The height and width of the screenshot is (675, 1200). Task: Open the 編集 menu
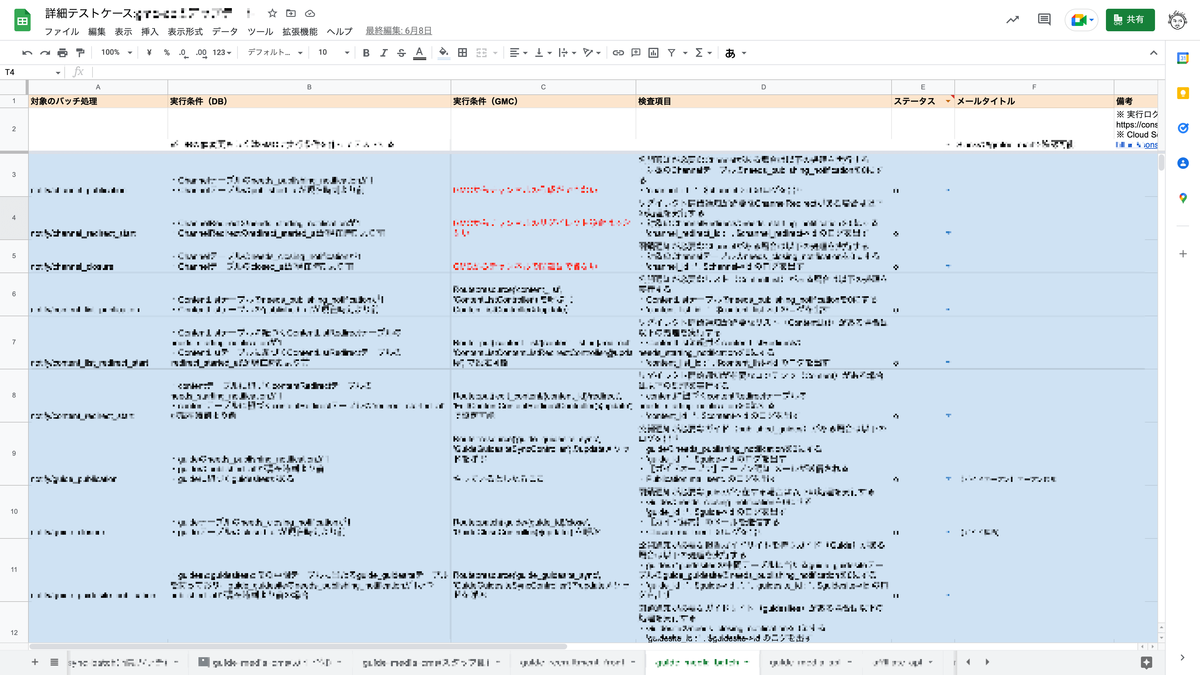click(x=97, y=32)
